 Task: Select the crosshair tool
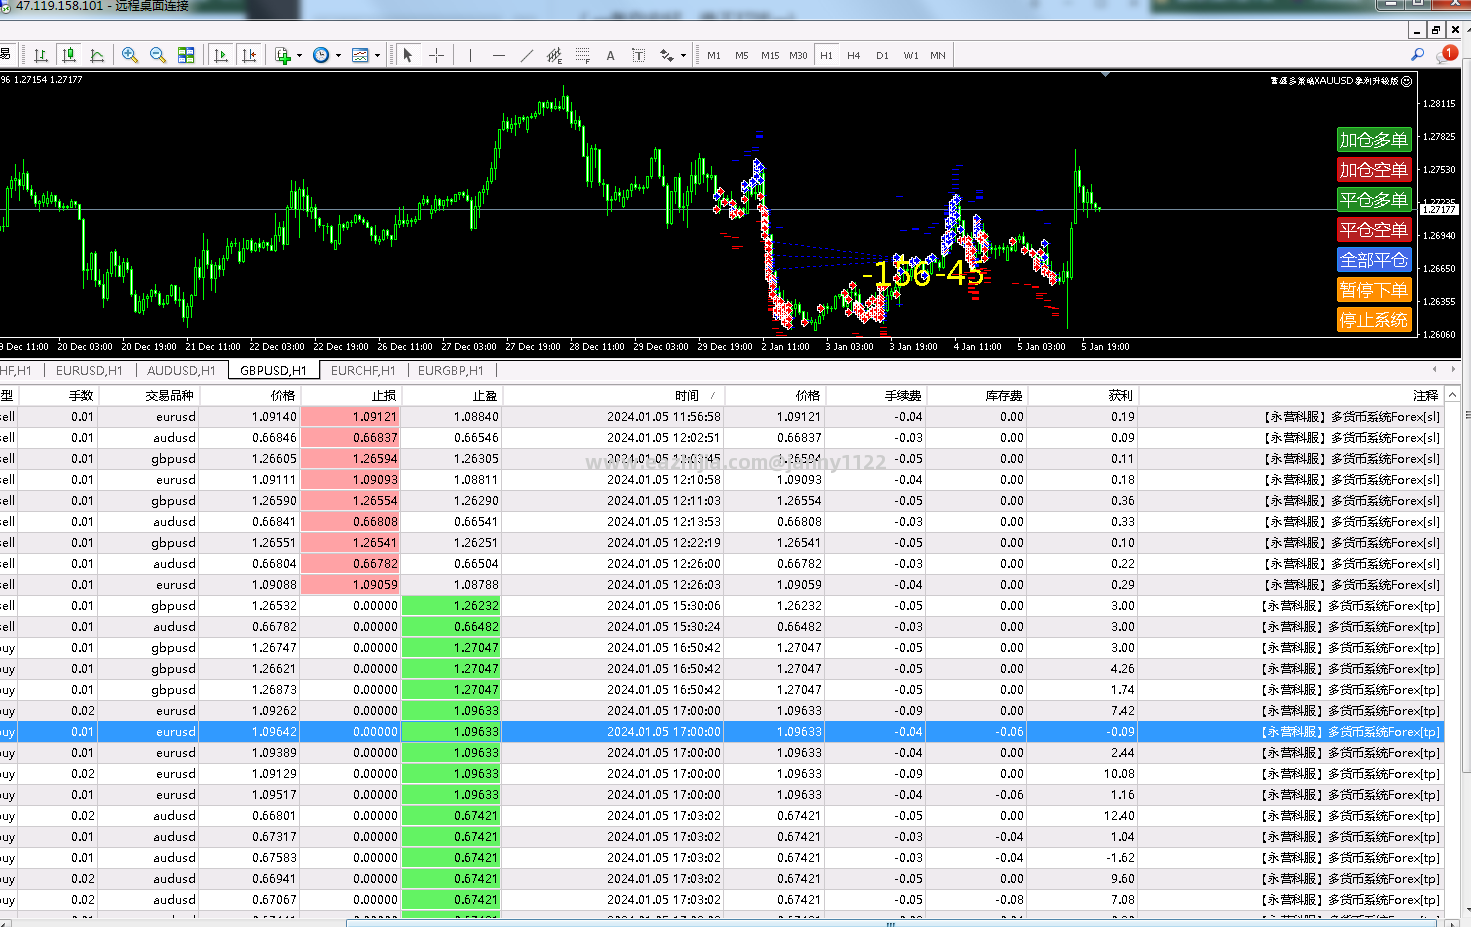[x=437, y=56]
